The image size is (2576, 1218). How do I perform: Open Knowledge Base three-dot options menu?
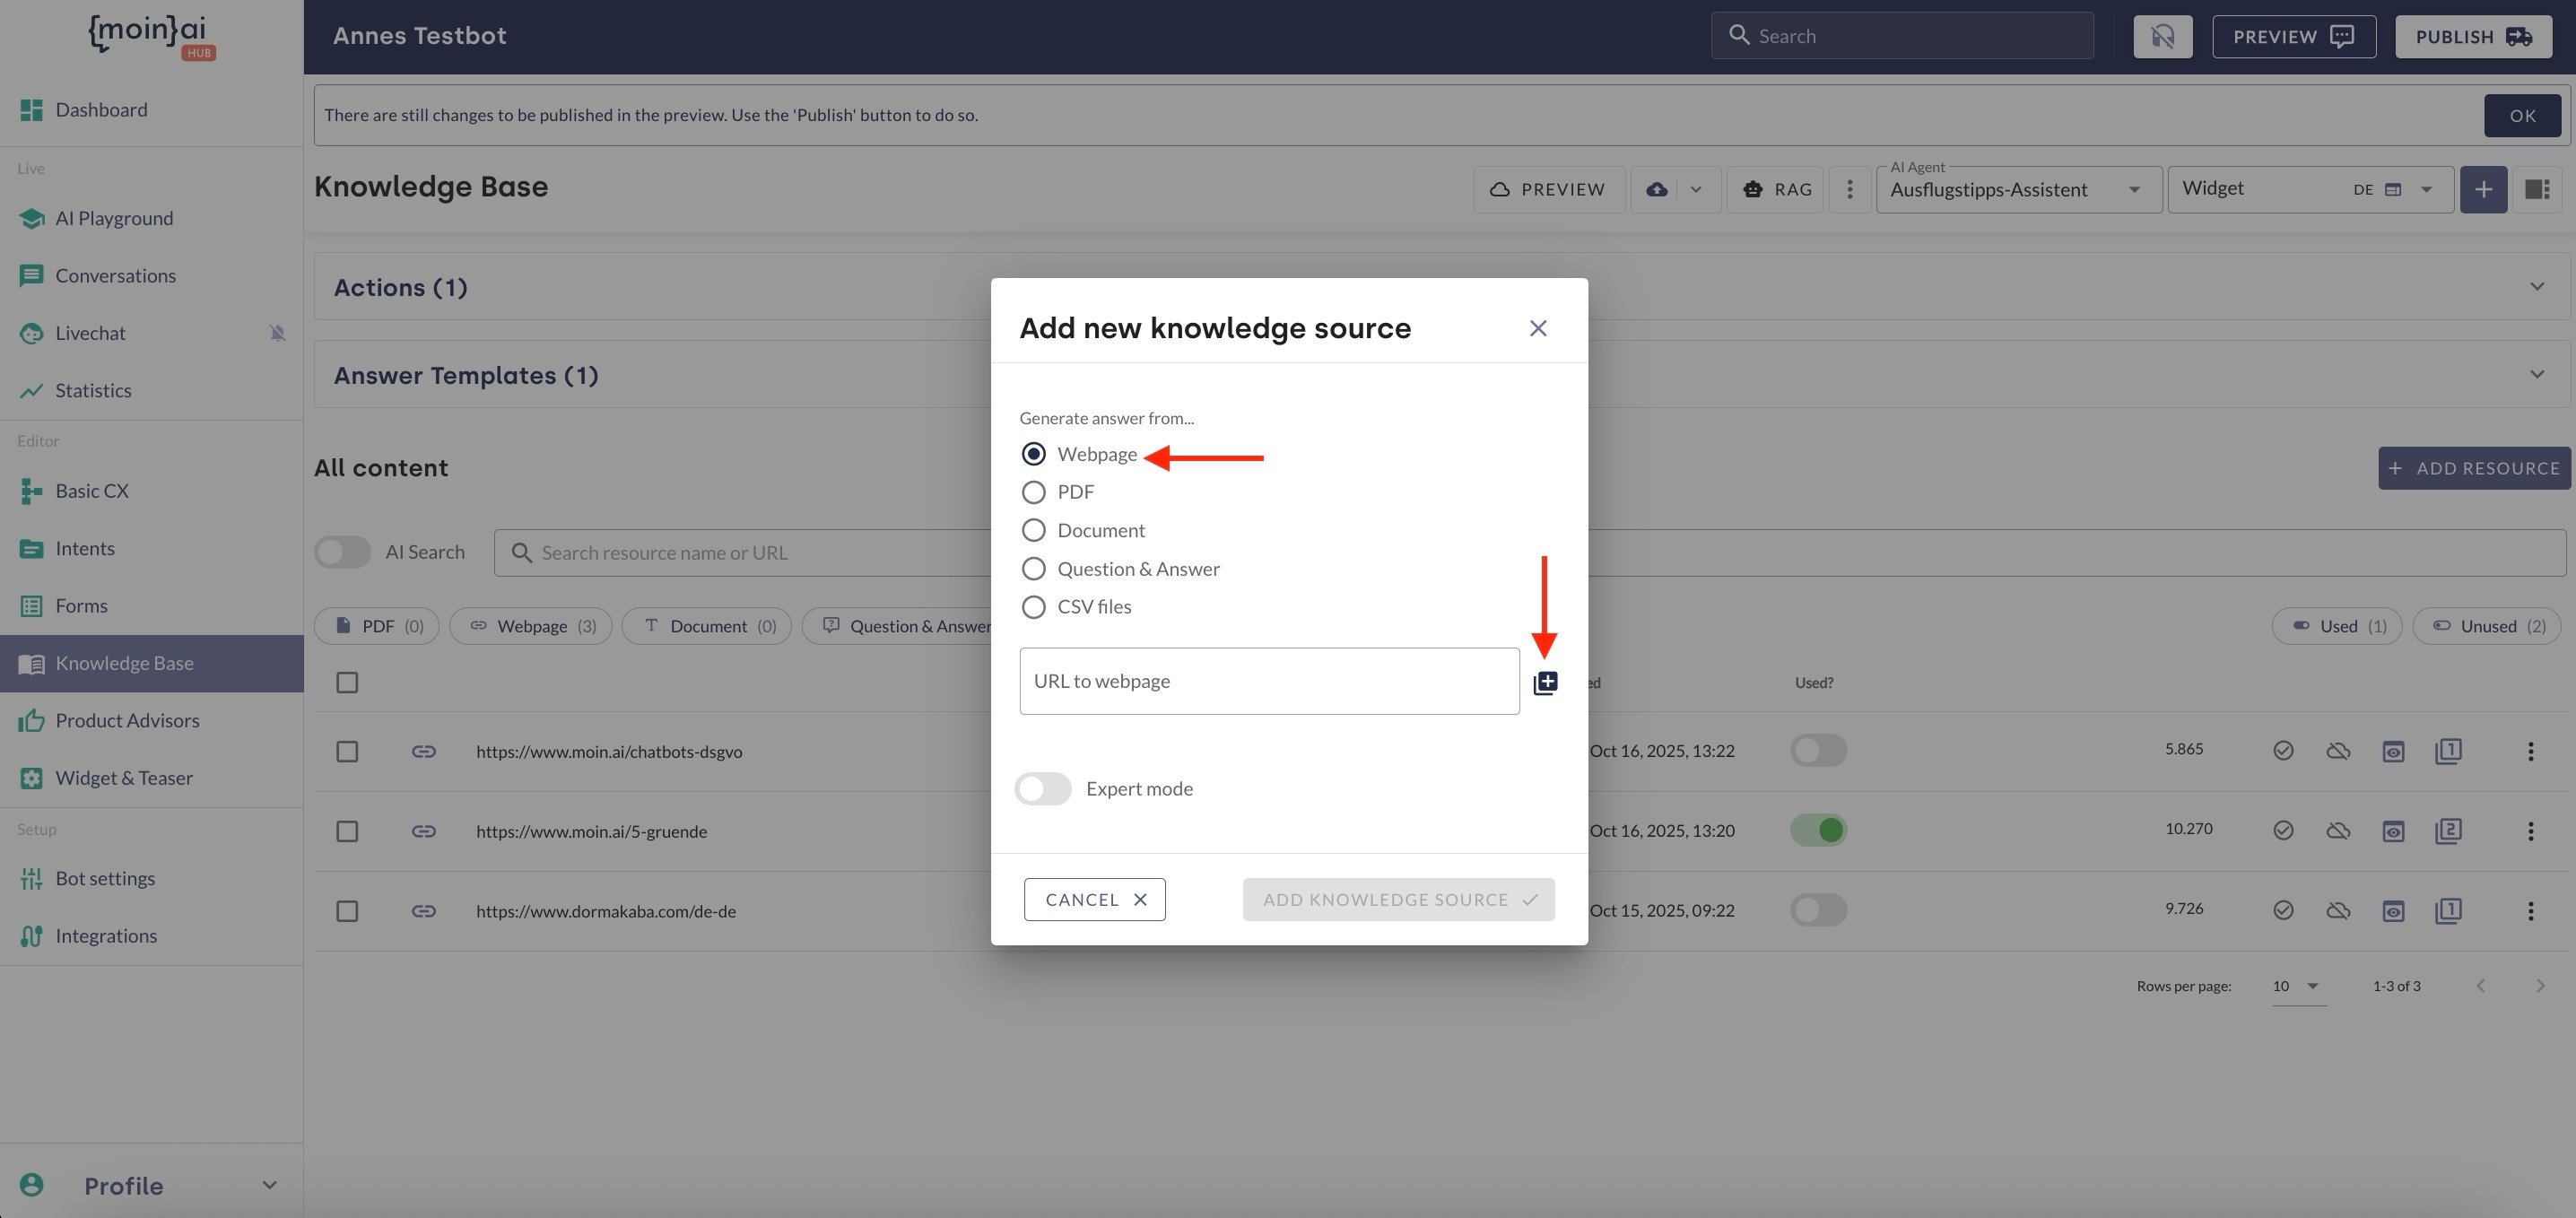(x=1849, y=189)
